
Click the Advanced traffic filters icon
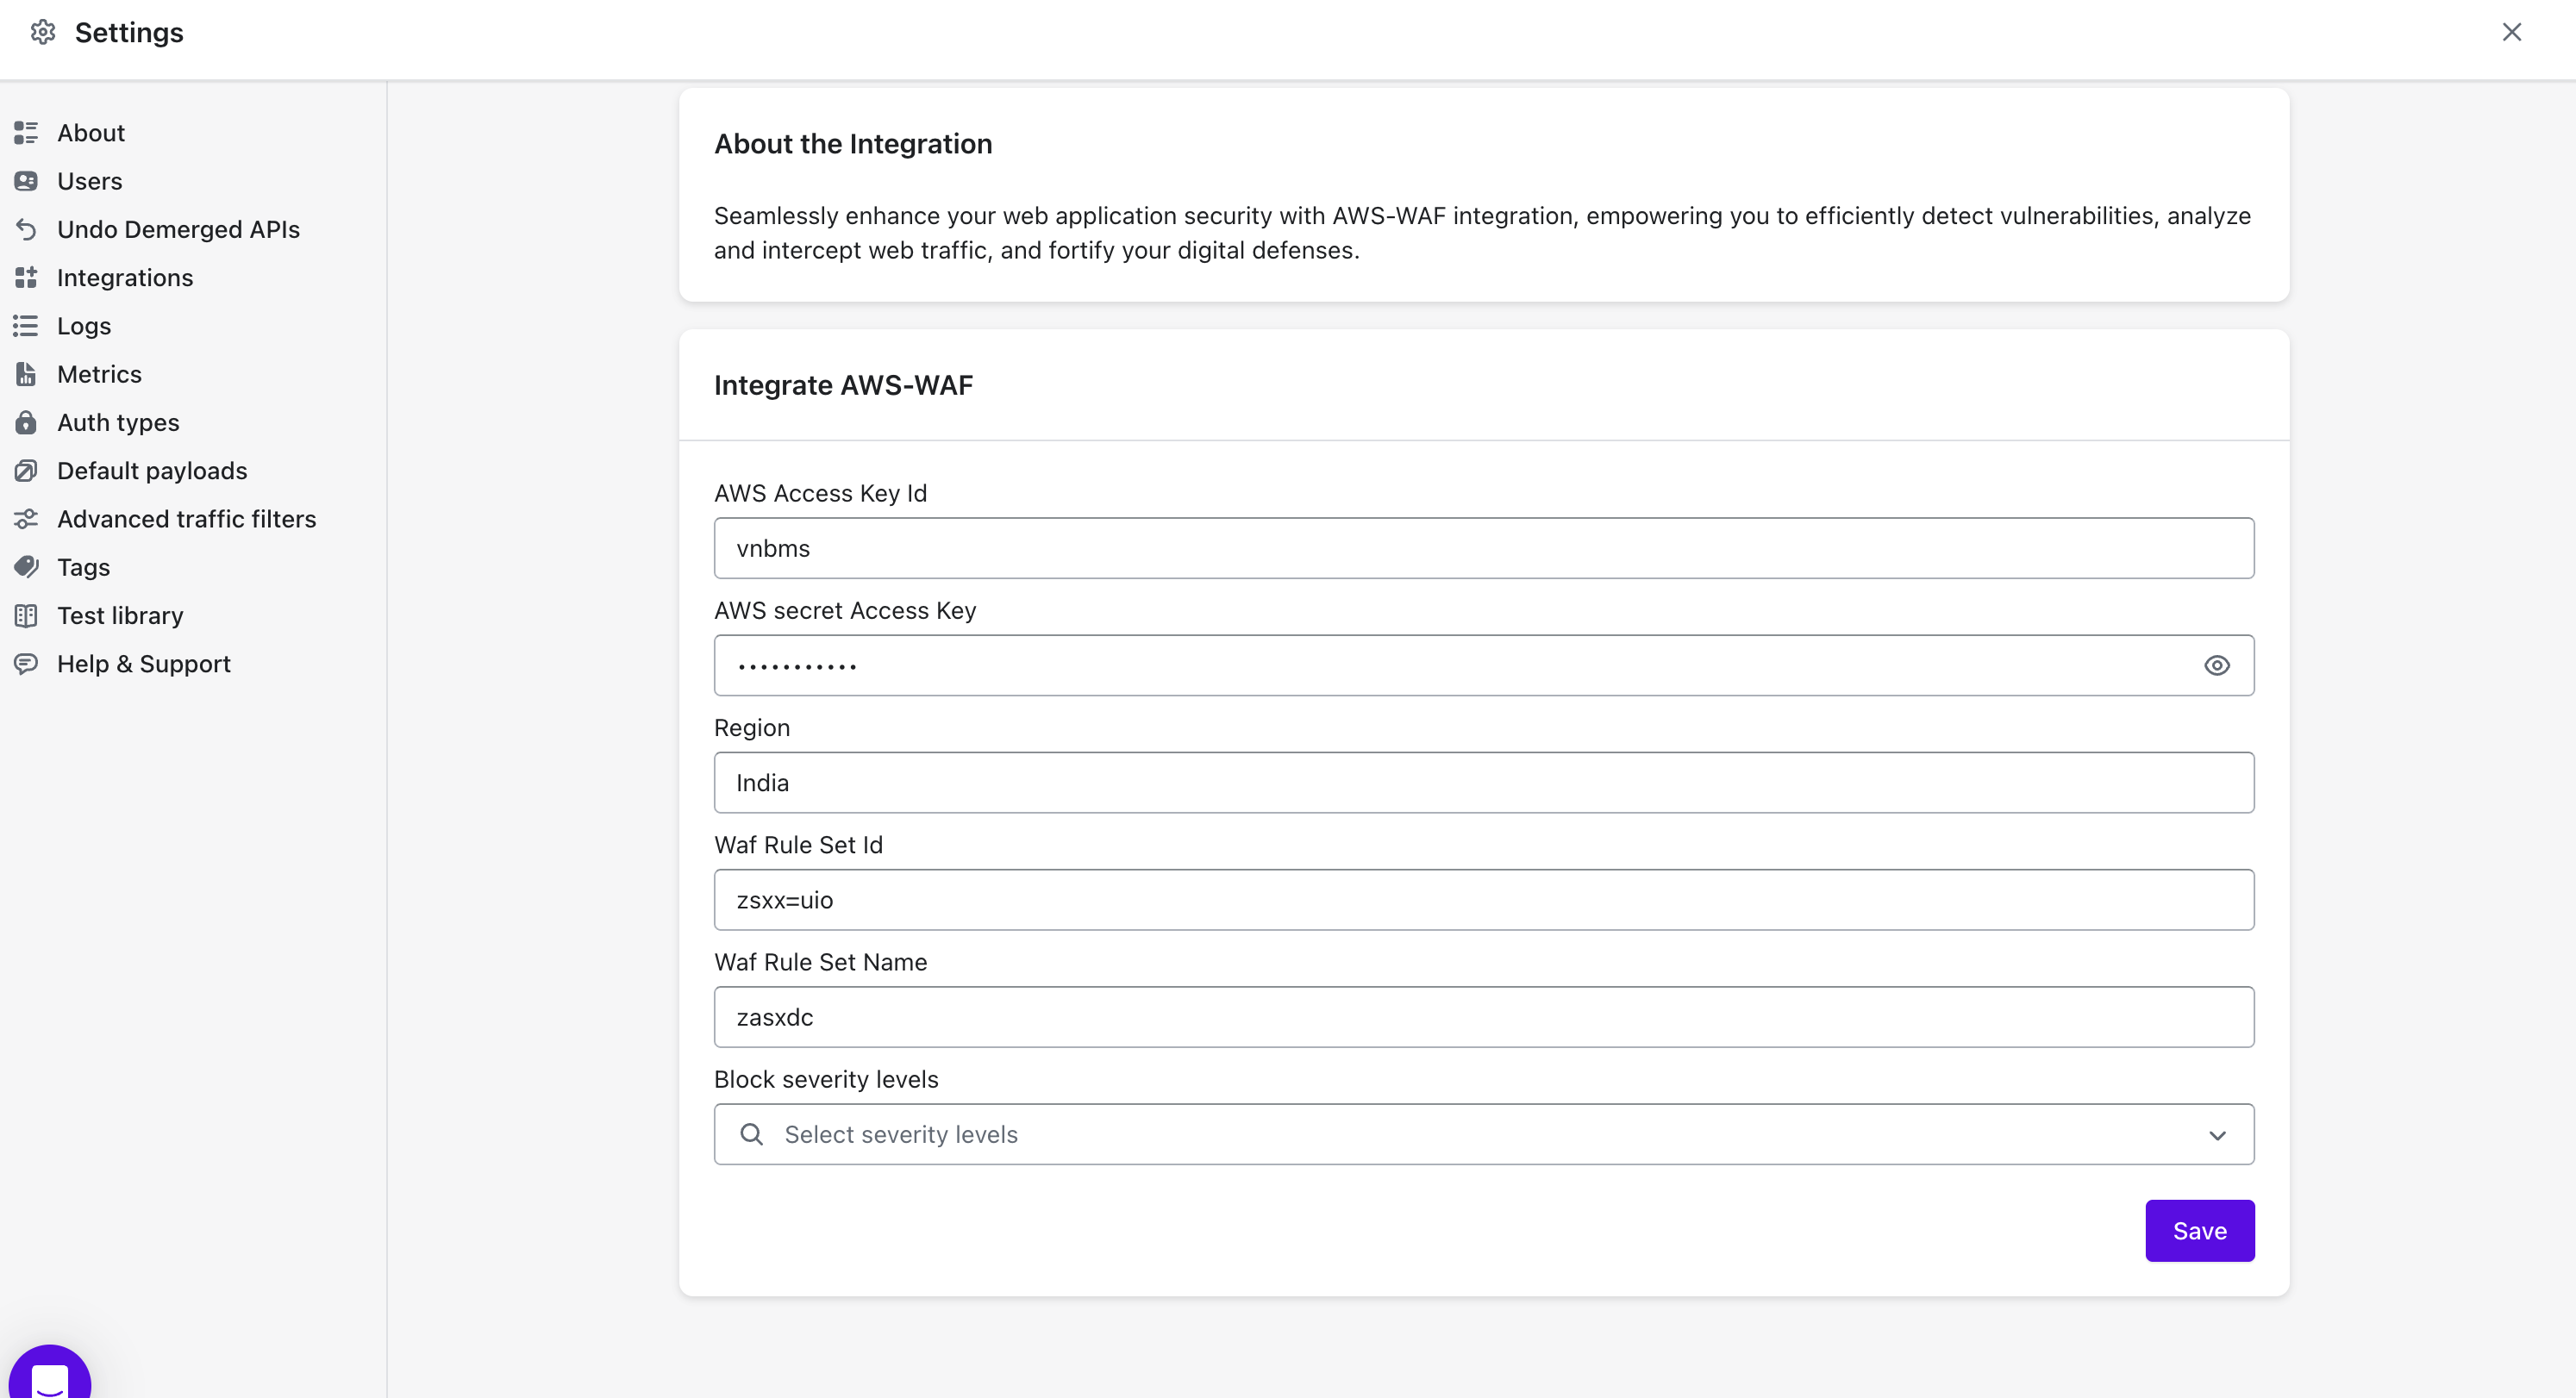[x=26, y=519]
